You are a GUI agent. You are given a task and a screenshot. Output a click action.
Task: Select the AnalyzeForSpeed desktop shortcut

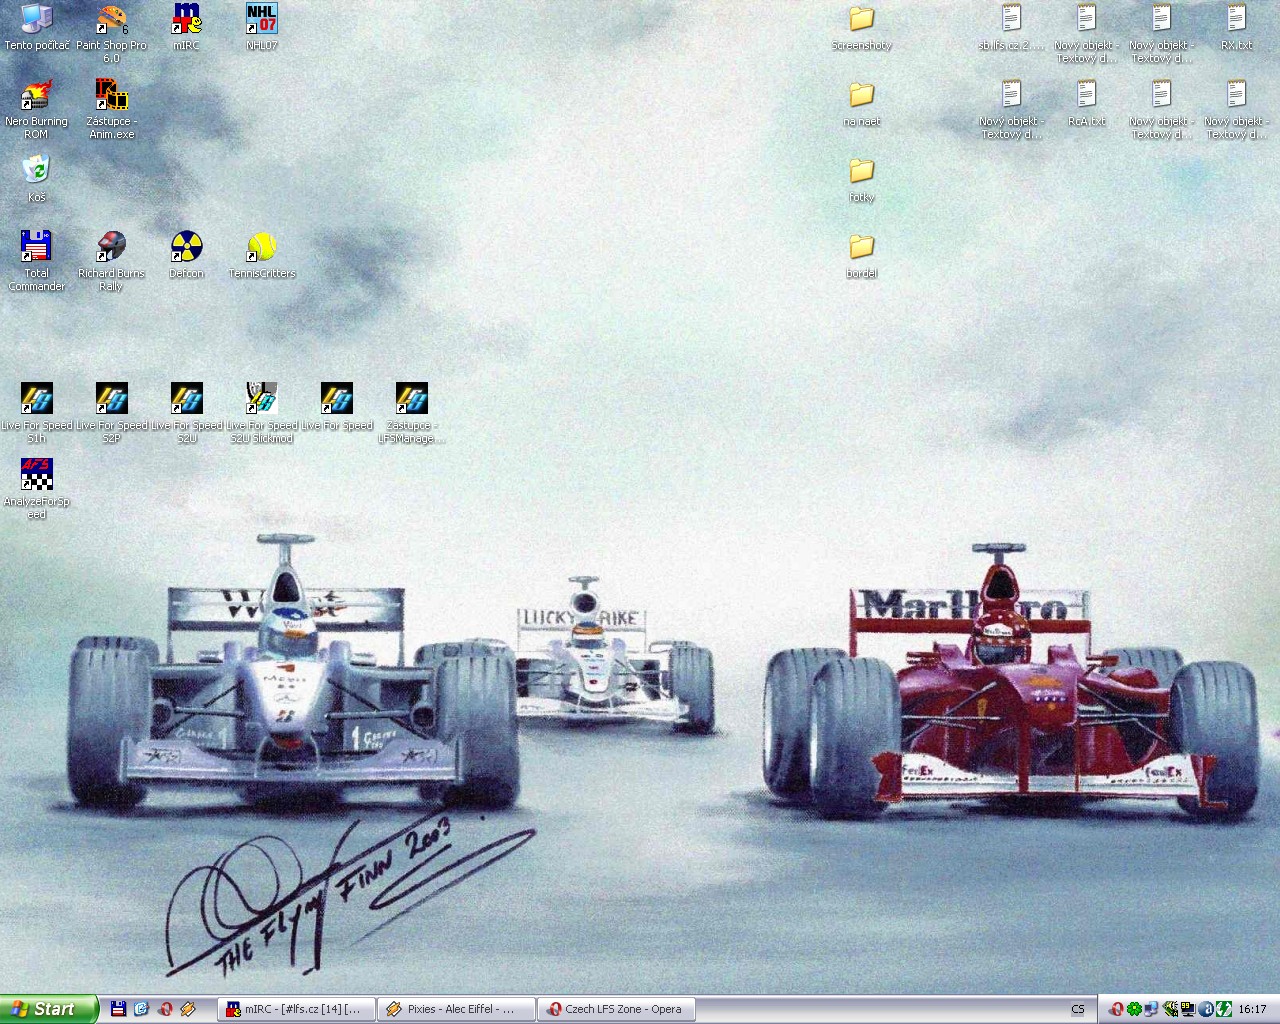[x=37, y=489]
